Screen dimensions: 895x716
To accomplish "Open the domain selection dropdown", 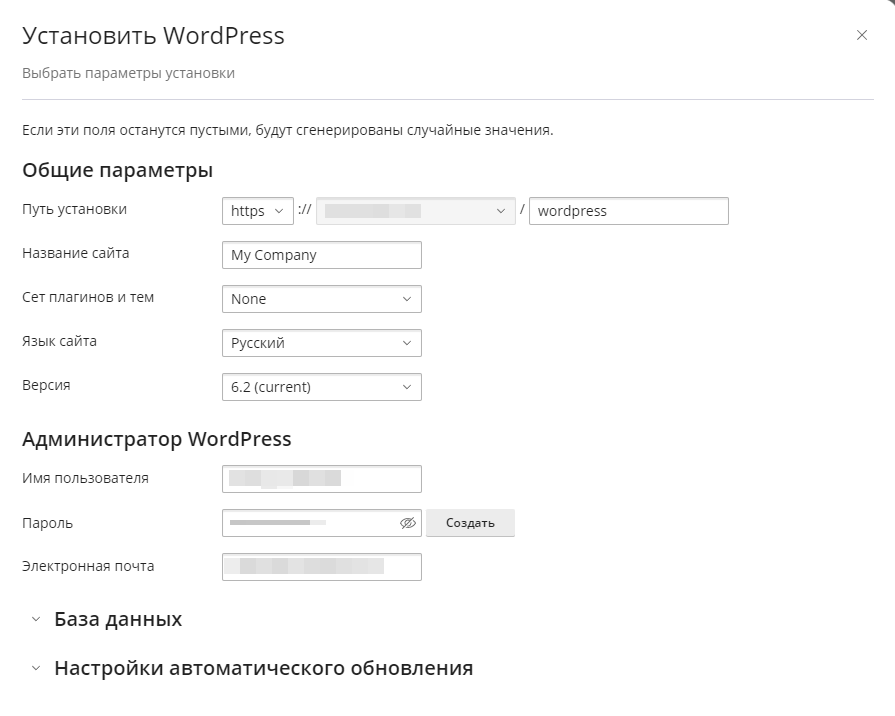I will (416, 211).
